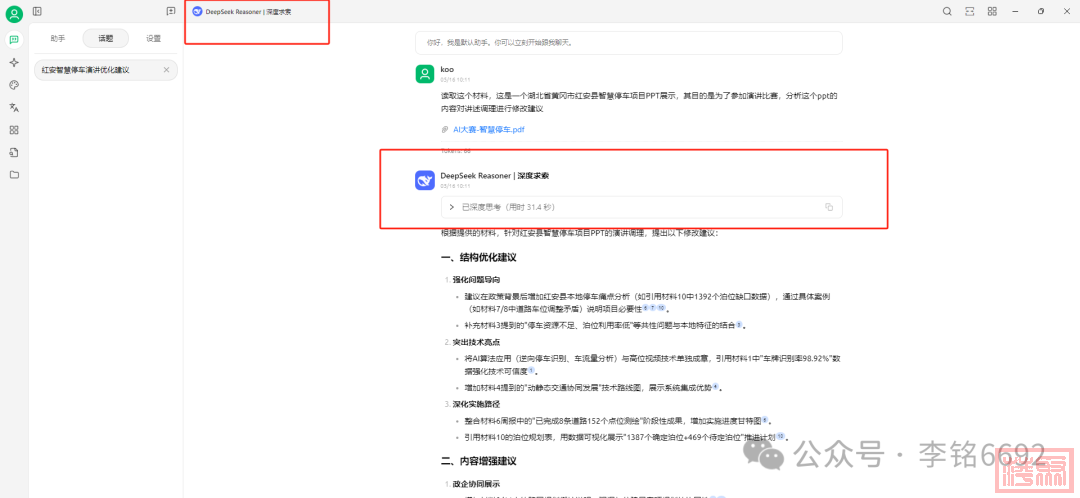The width and height of the screenshot is (1080, 498).
Task: Open the knowledge base document icon in sidebar
Action: [x=14, y=152]
